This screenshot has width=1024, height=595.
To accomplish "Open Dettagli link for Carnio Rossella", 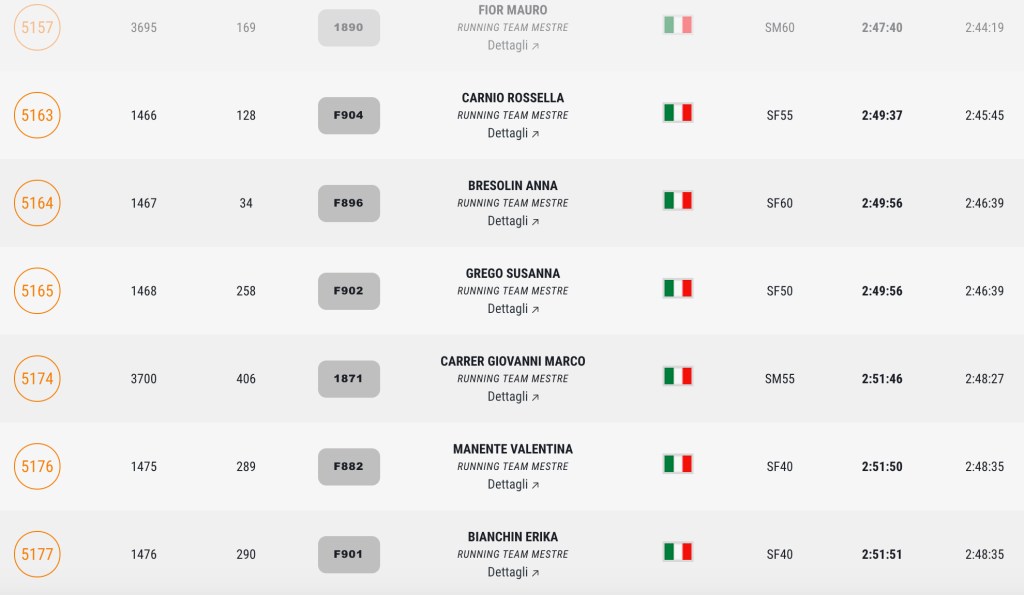I will [513, 133].
